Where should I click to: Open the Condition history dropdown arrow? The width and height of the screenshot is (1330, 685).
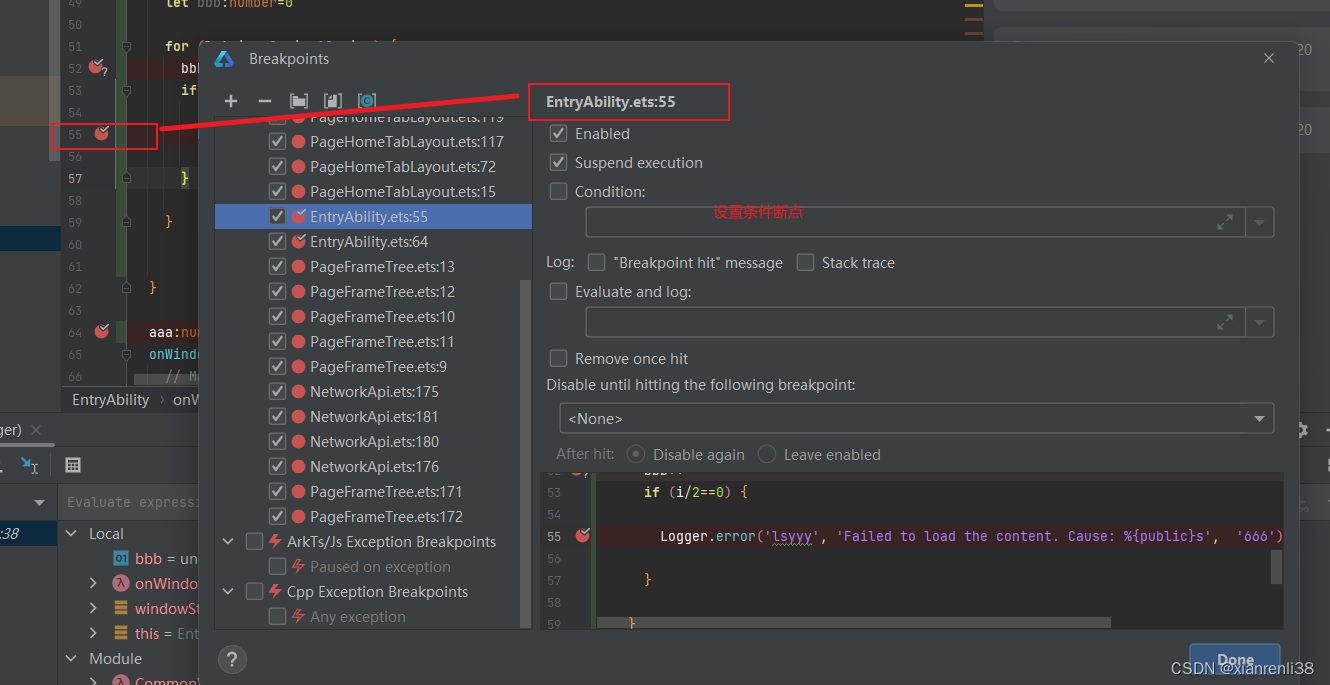(1260, 222)
